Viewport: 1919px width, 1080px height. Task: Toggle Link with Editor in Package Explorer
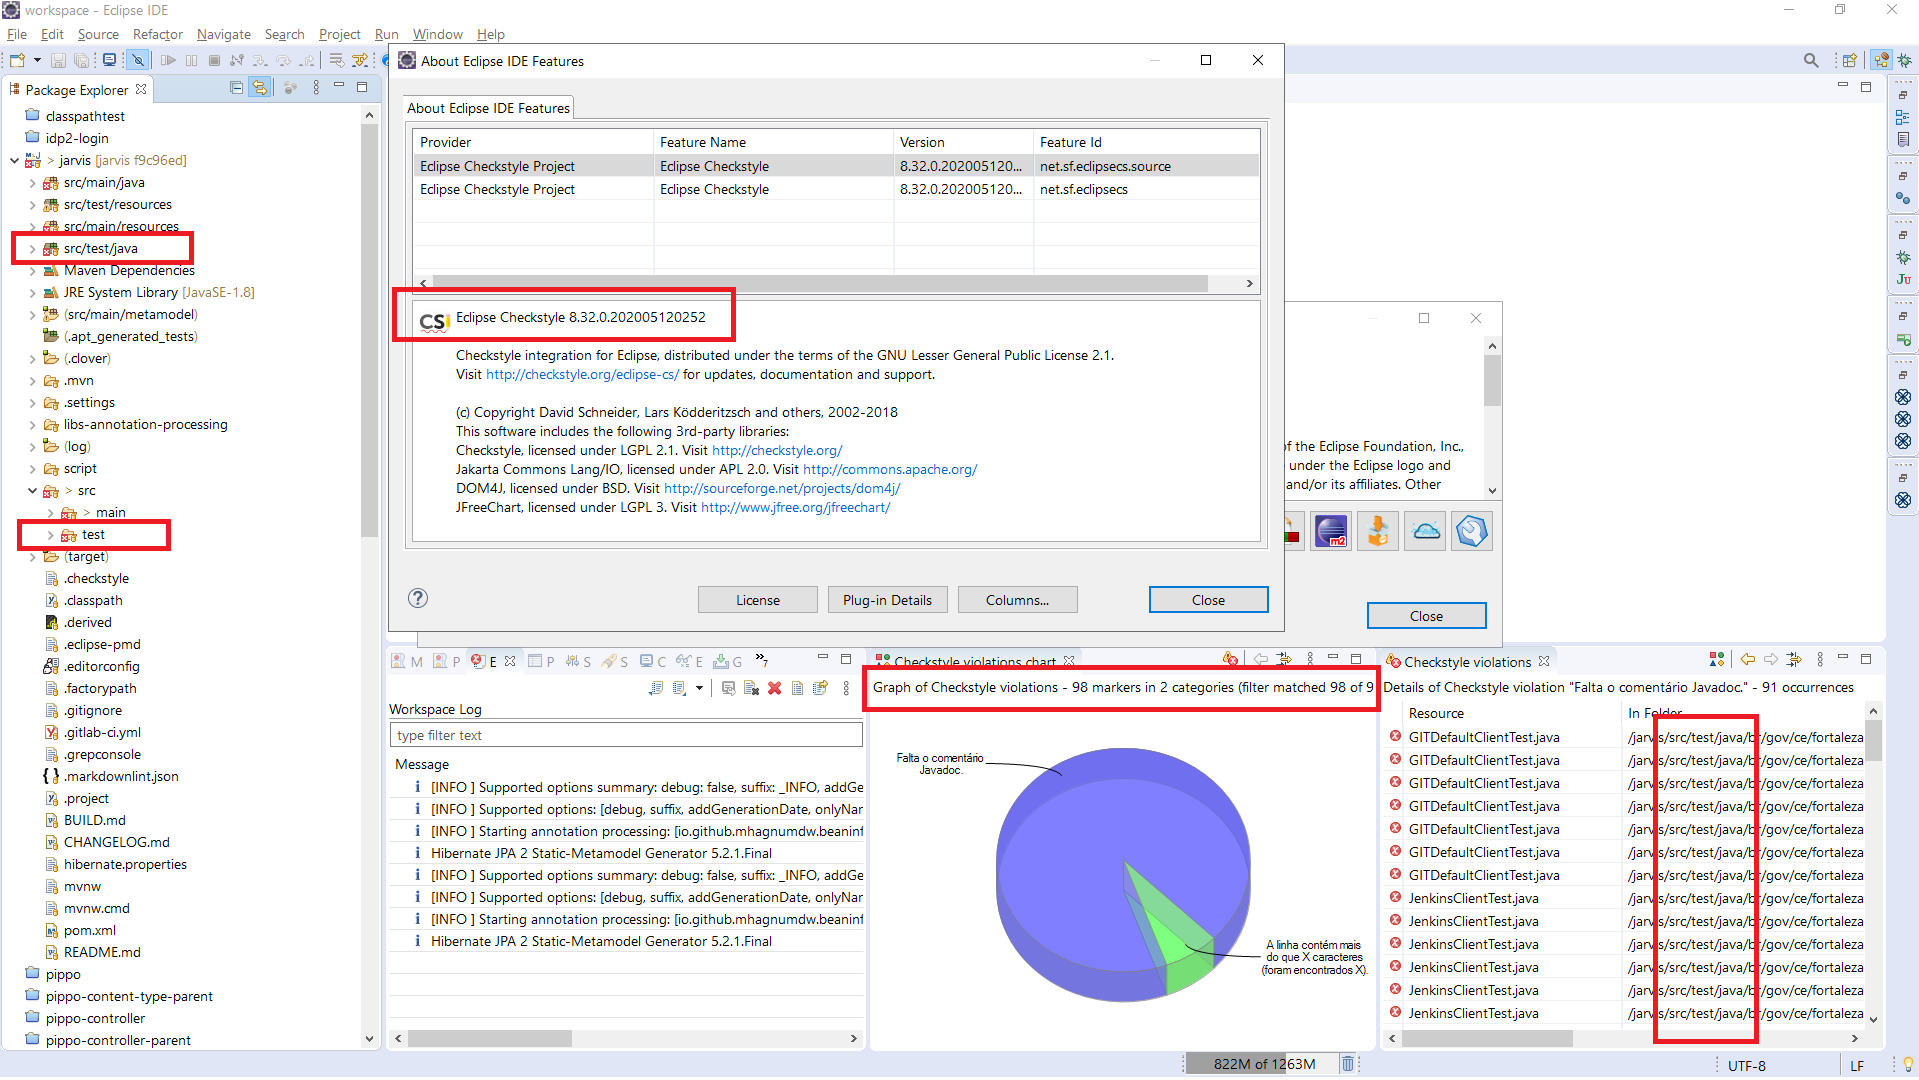260,88
